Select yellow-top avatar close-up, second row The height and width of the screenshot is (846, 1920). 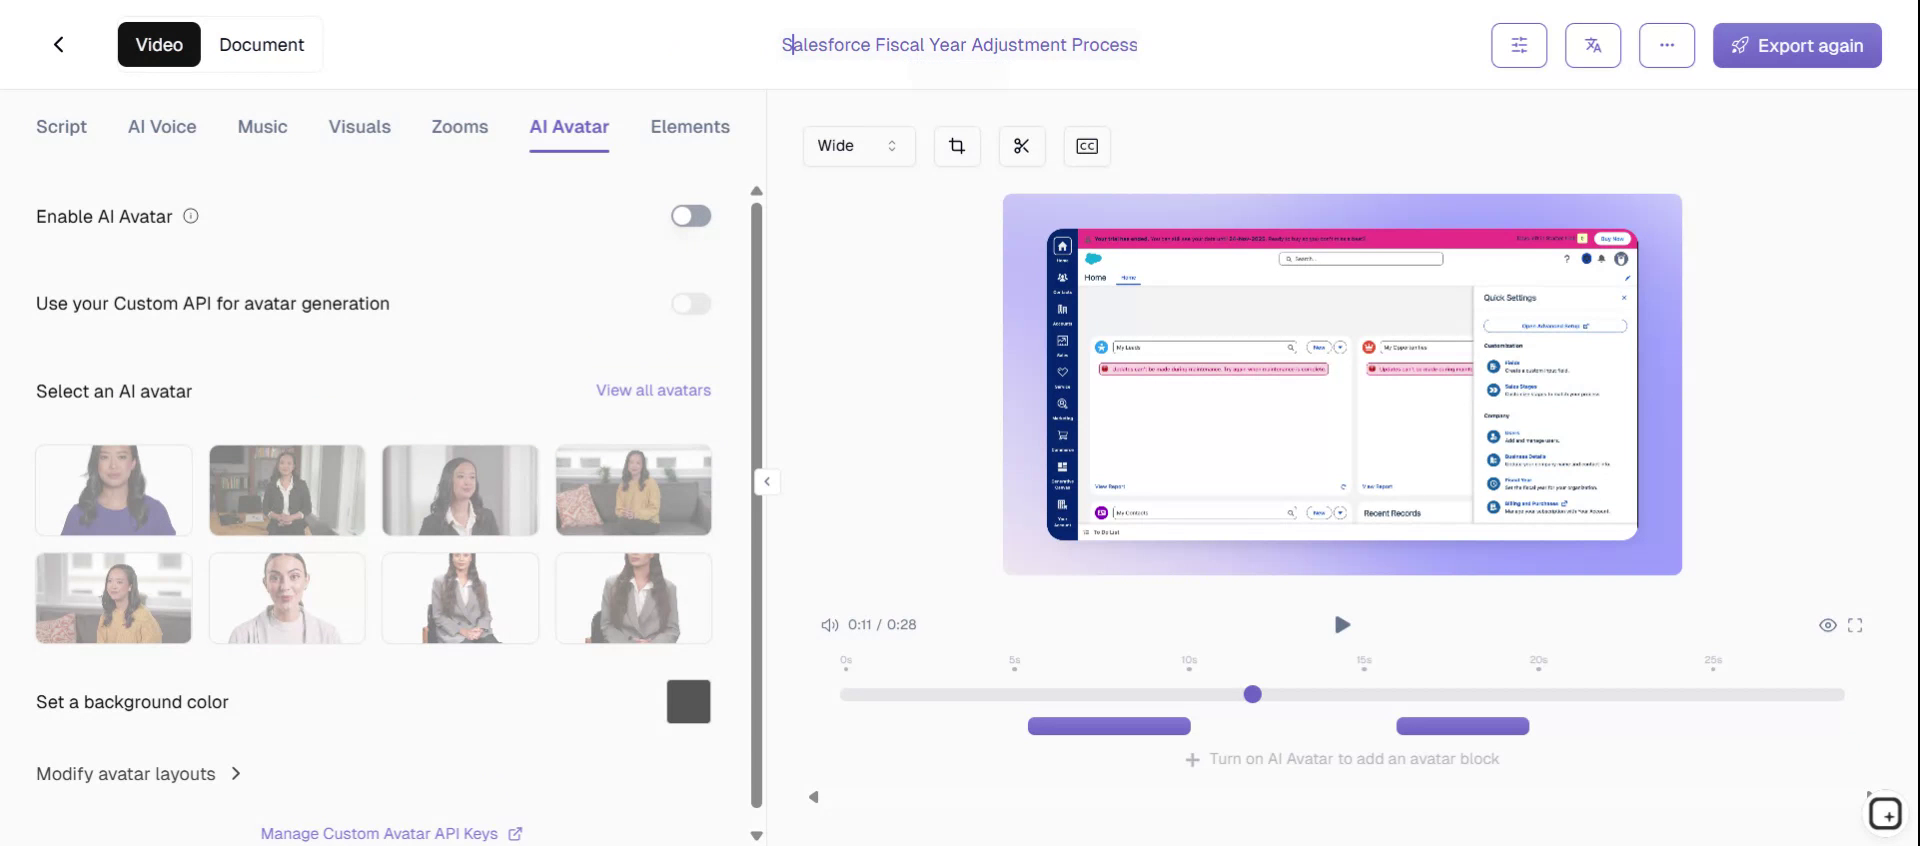[114, 598]
